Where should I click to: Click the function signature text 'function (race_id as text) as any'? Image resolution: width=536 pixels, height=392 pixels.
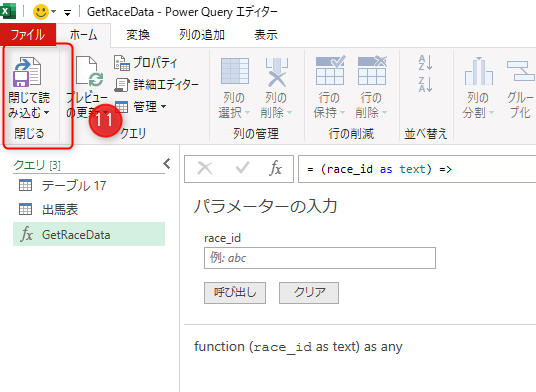click(x=298, y=347)
